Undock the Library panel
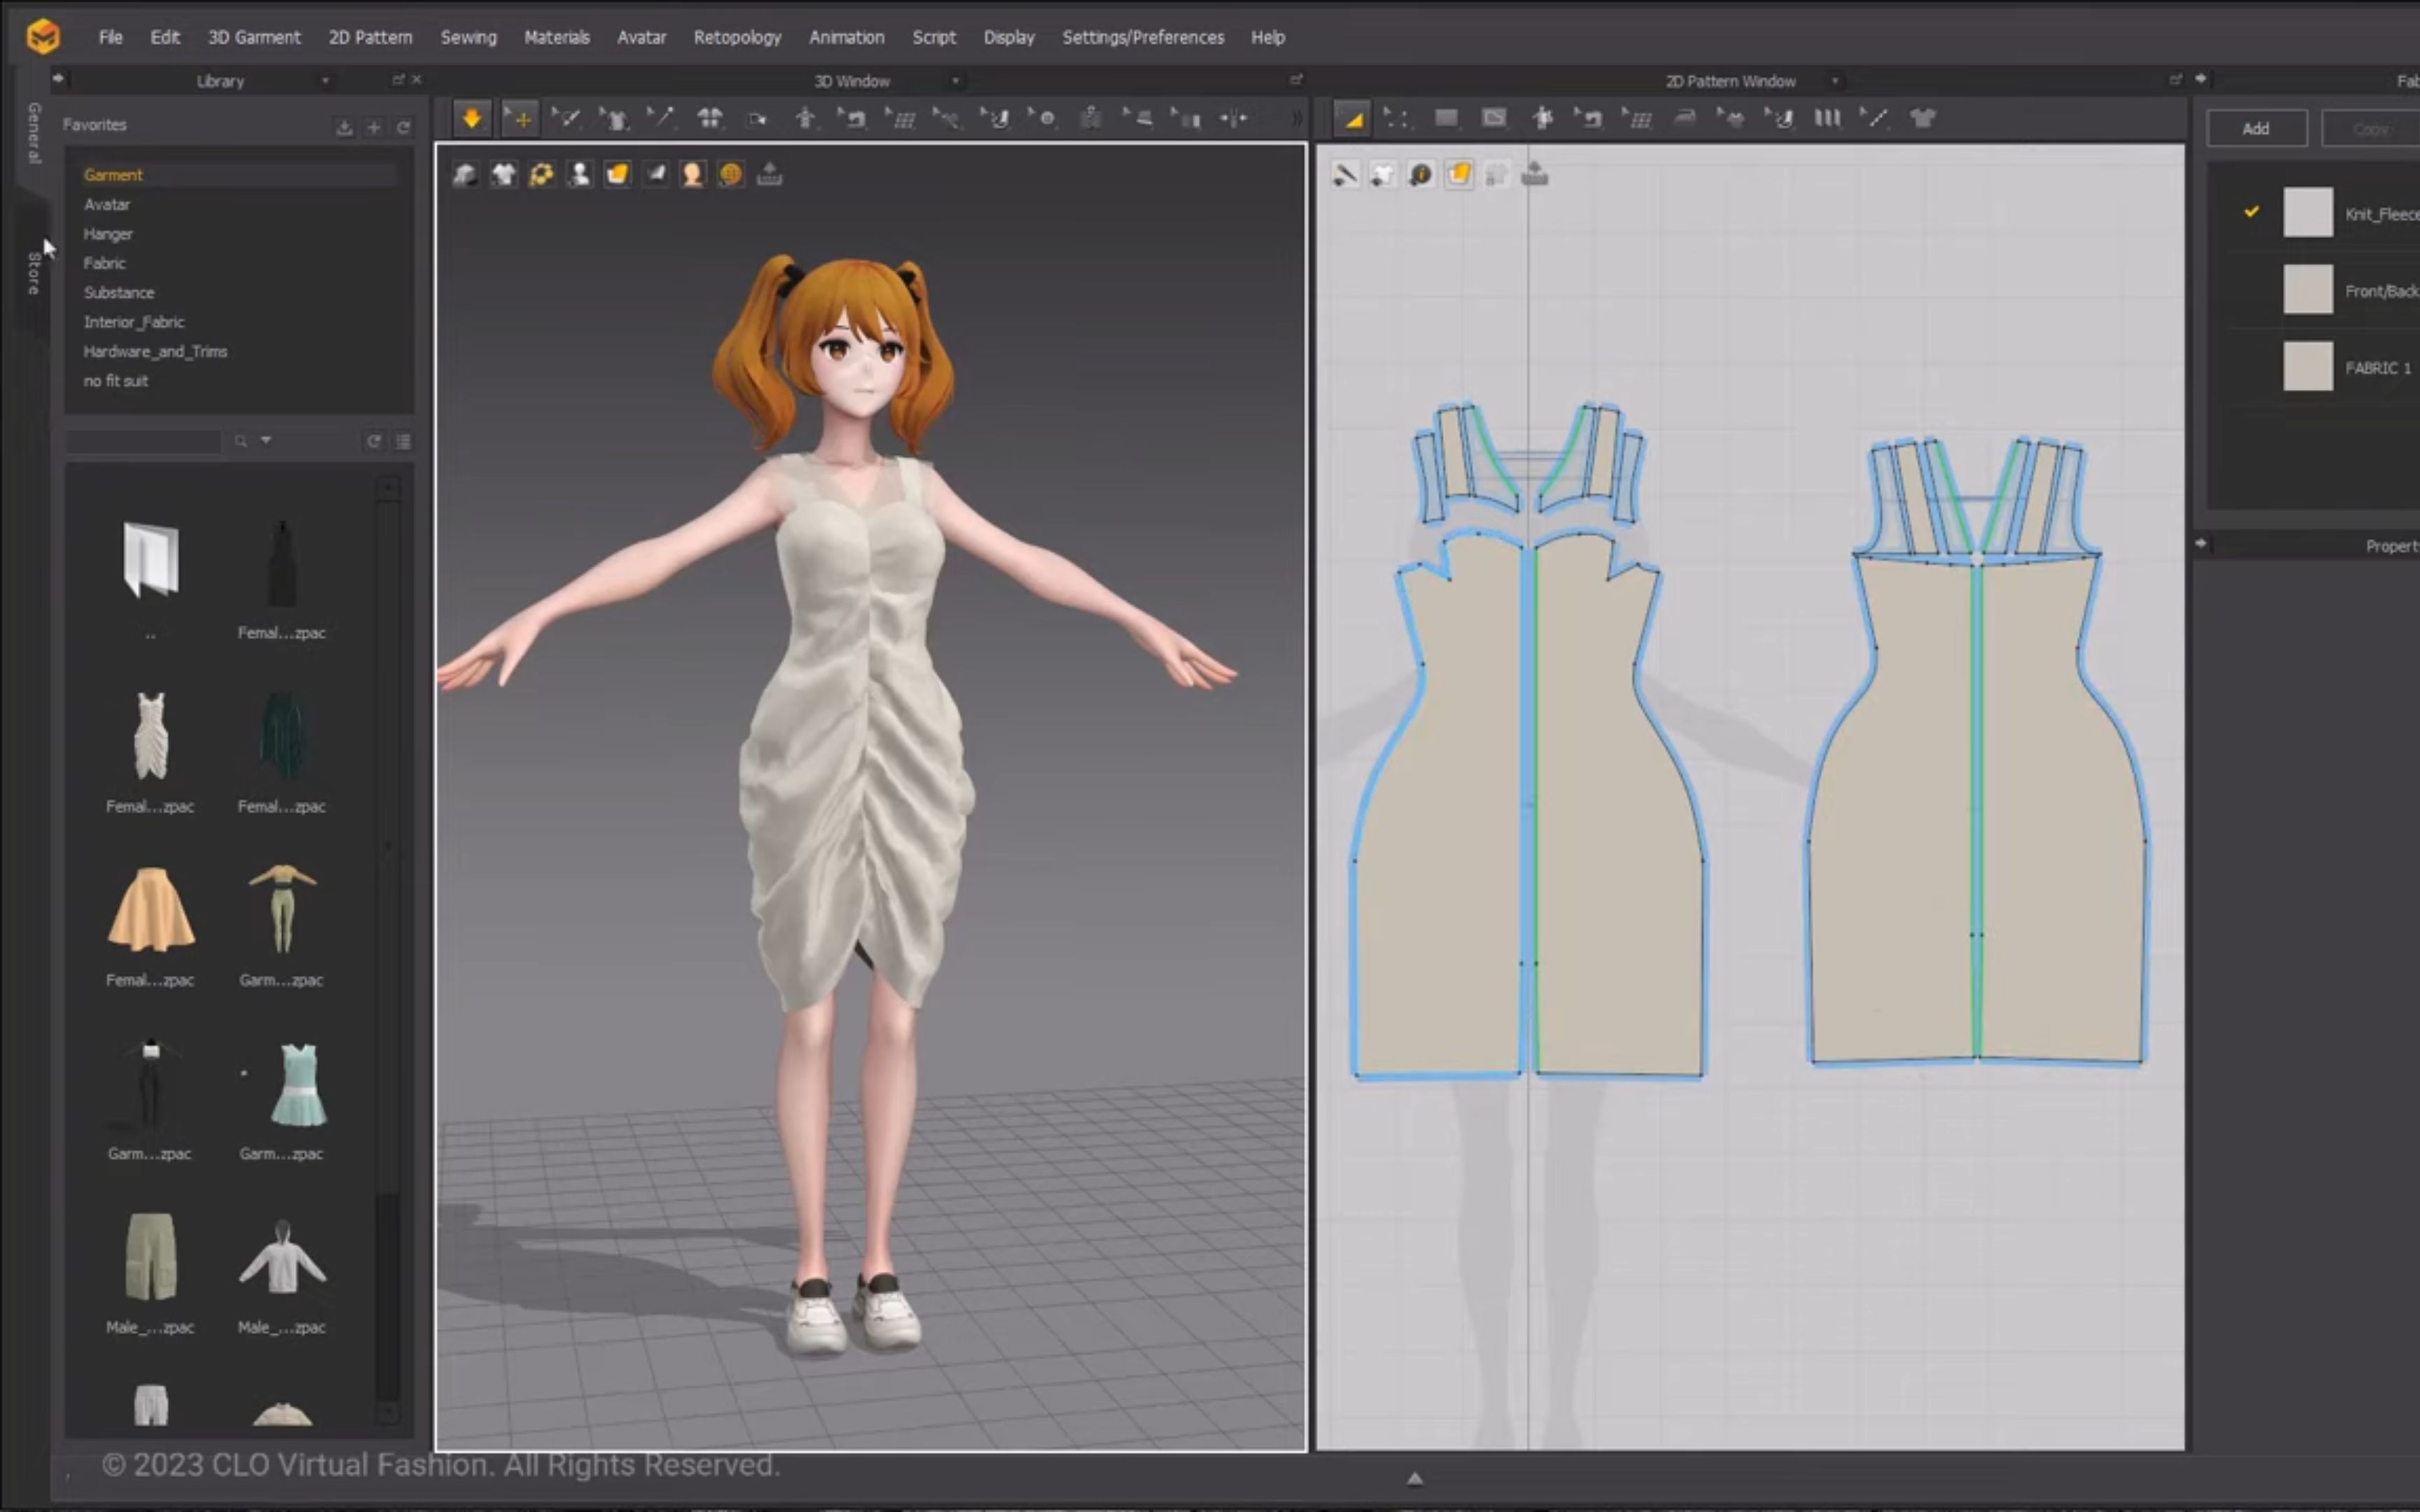The height and width of the screenshot is (1512, 2420). click(398, 79)
